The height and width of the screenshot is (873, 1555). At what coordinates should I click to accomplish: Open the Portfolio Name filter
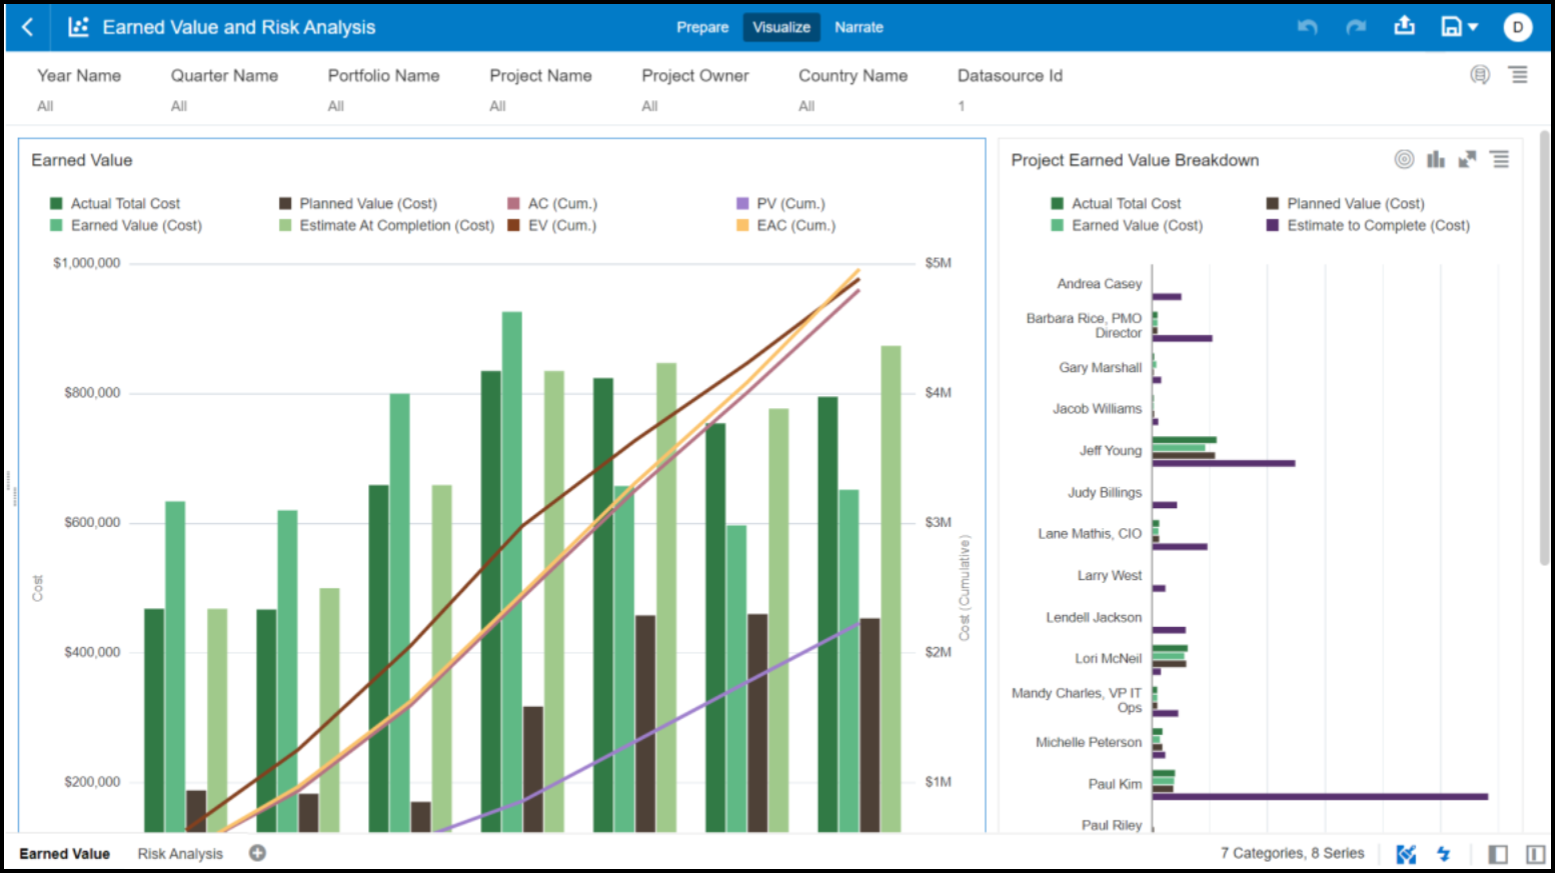[383, 89]
